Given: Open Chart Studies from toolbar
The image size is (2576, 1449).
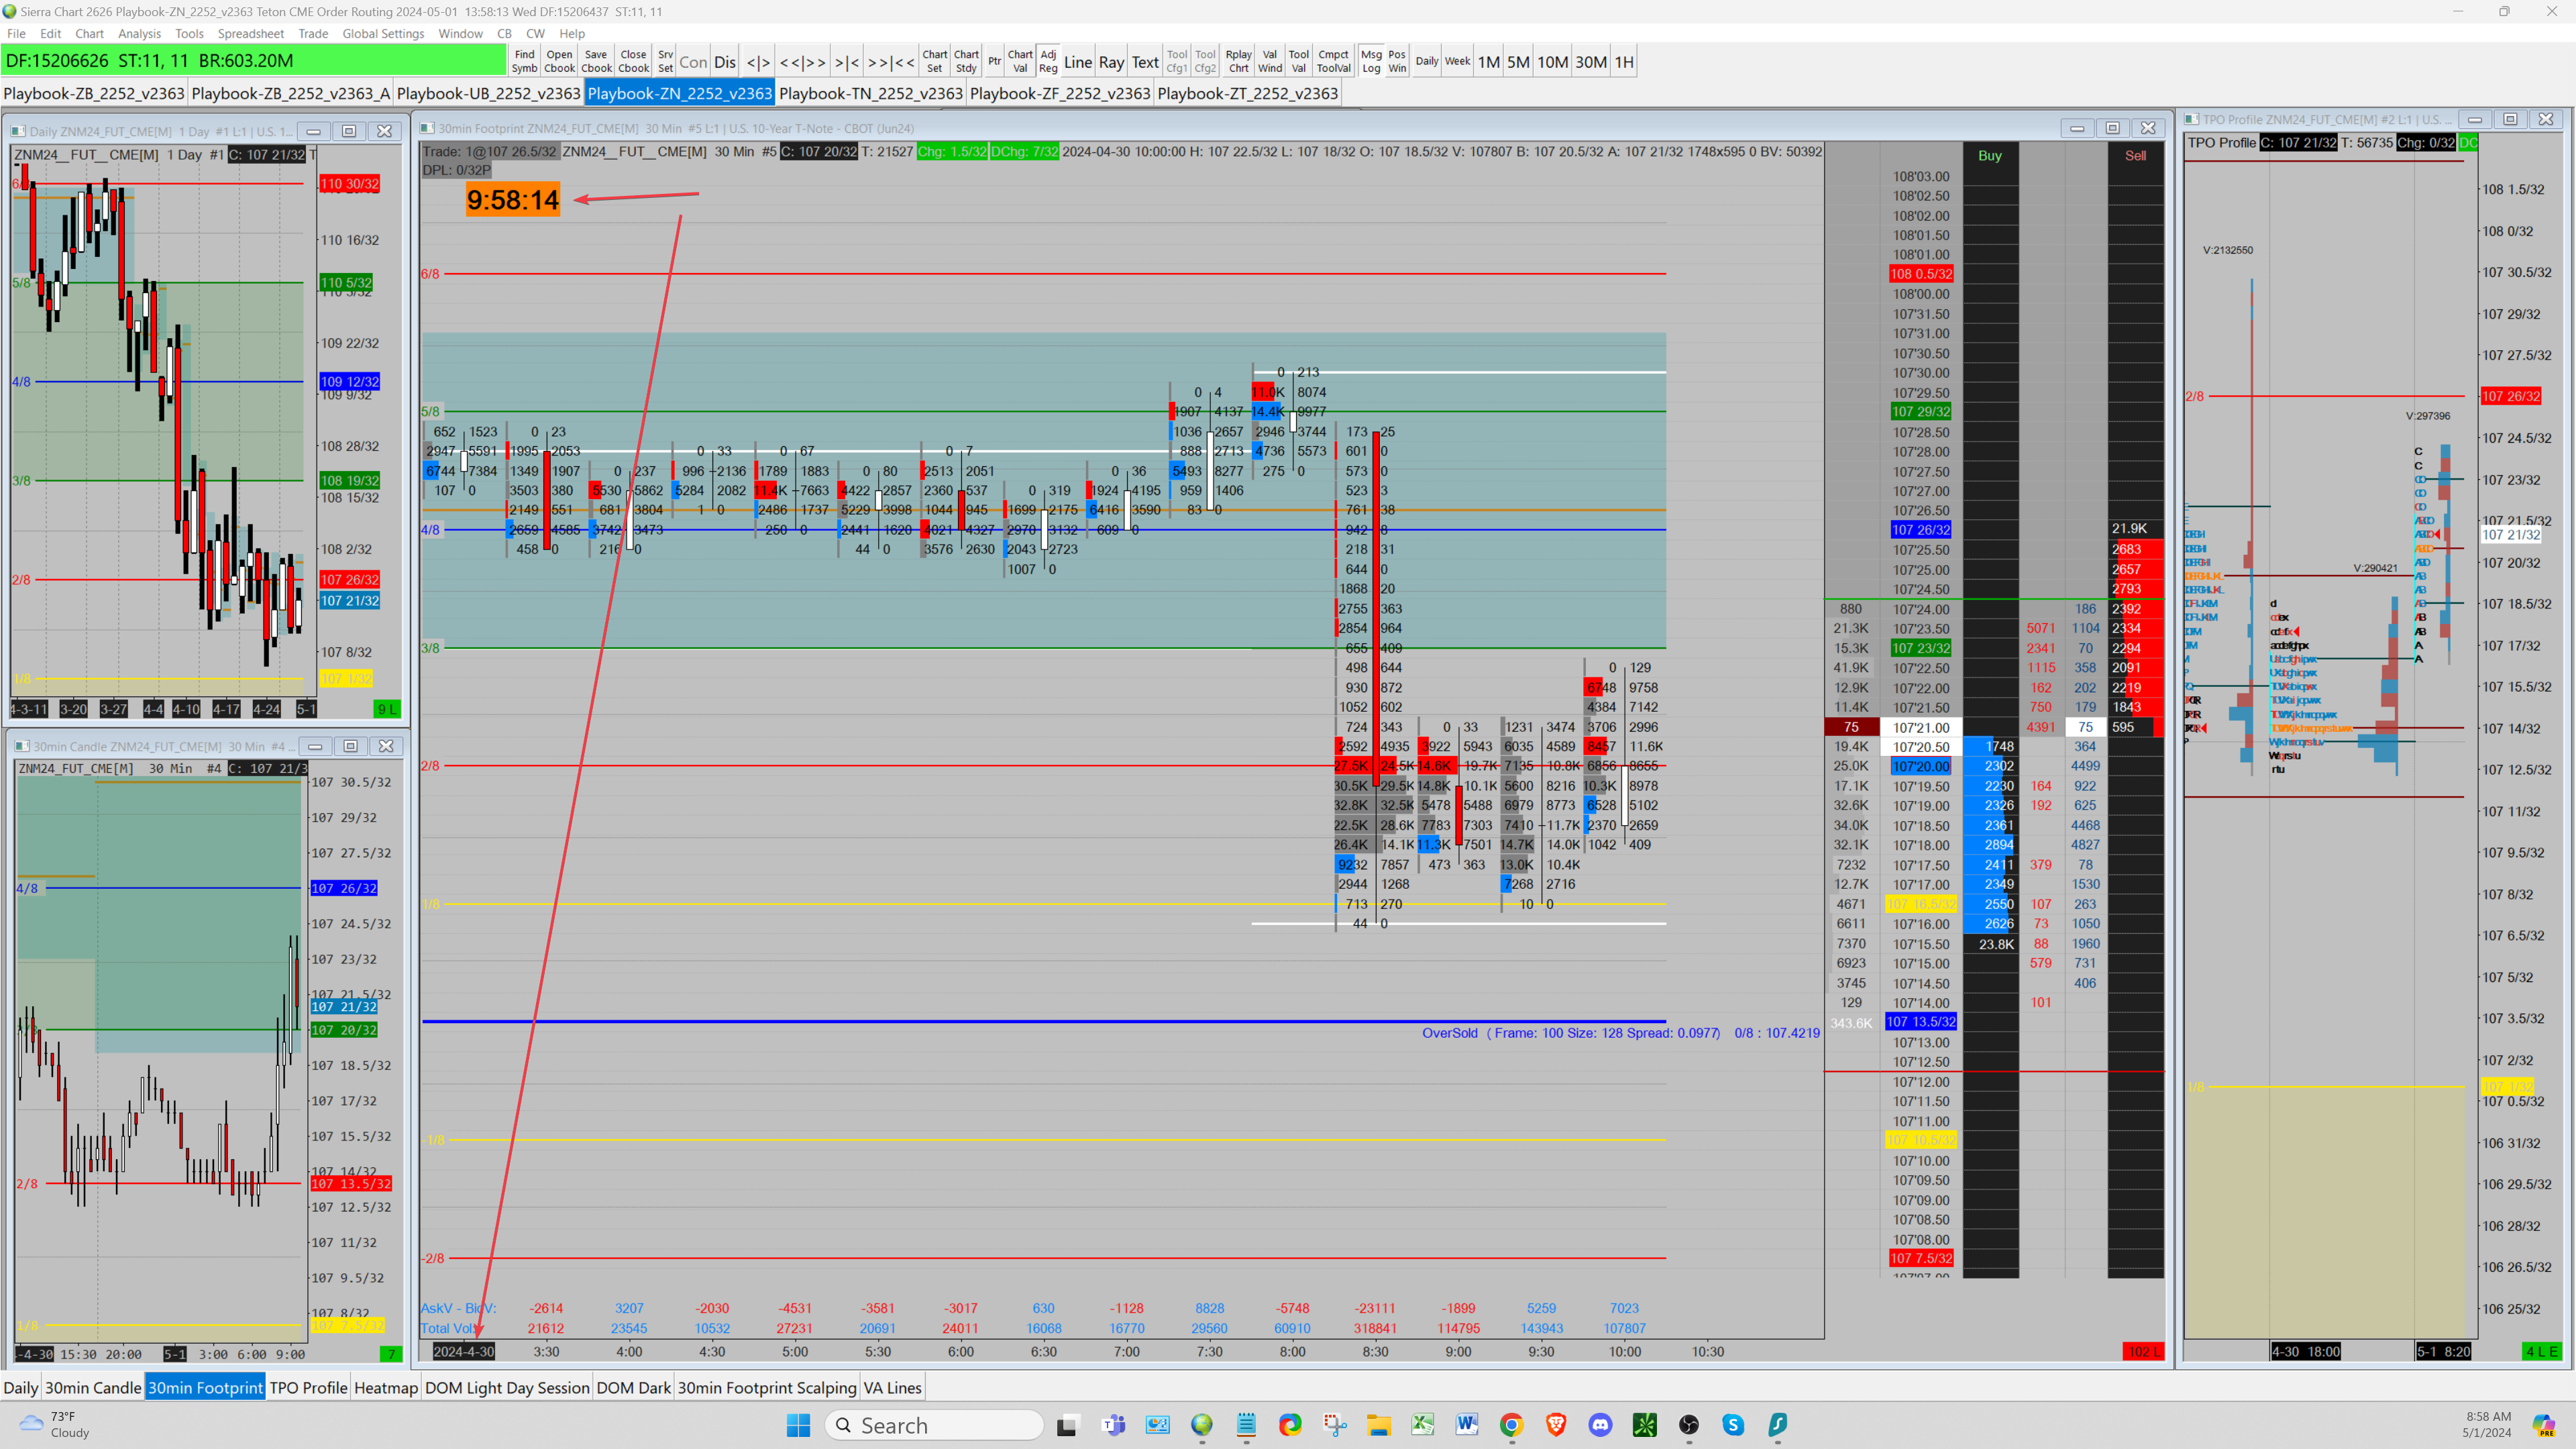Looking at the screenshot, I should pos(966,61).
